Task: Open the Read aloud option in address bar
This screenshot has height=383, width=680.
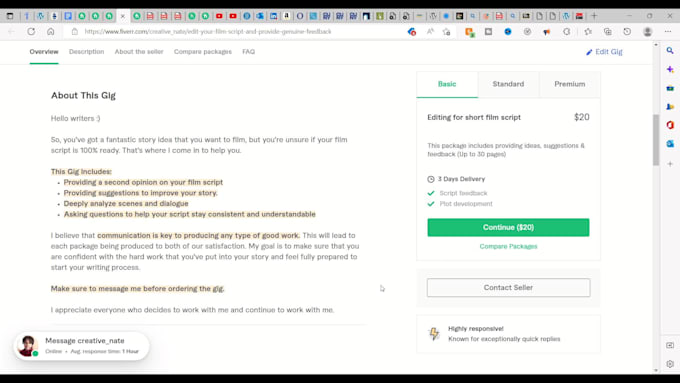Action: (430, 32)
